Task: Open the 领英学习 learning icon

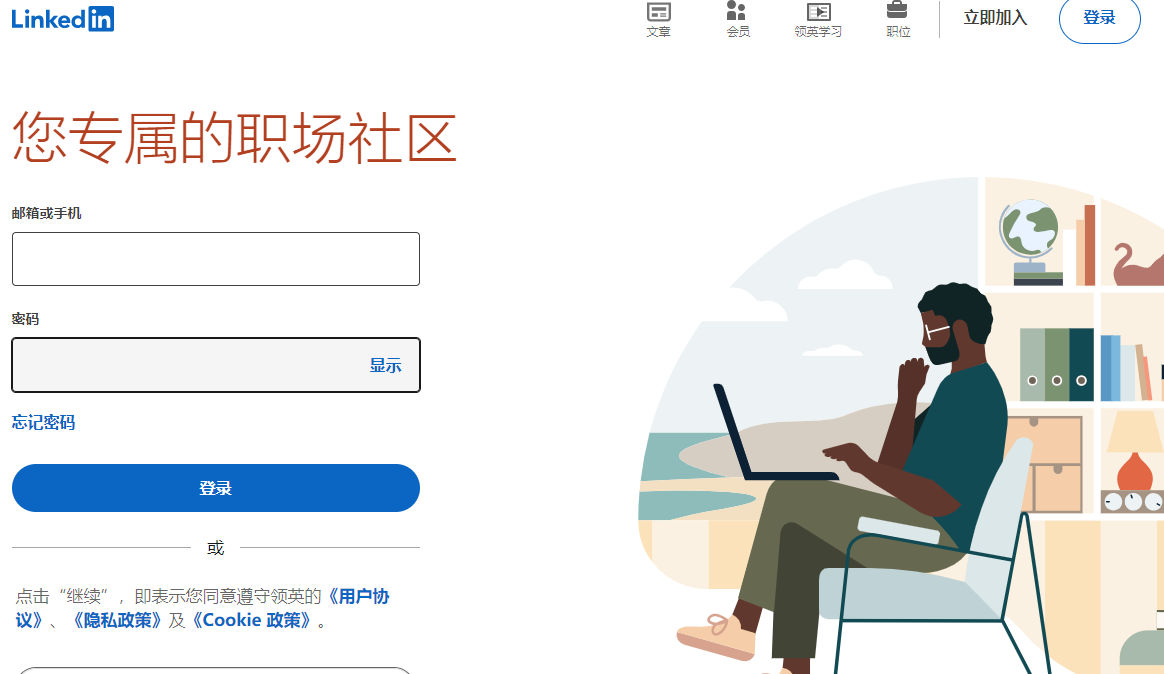Action: 818,20
